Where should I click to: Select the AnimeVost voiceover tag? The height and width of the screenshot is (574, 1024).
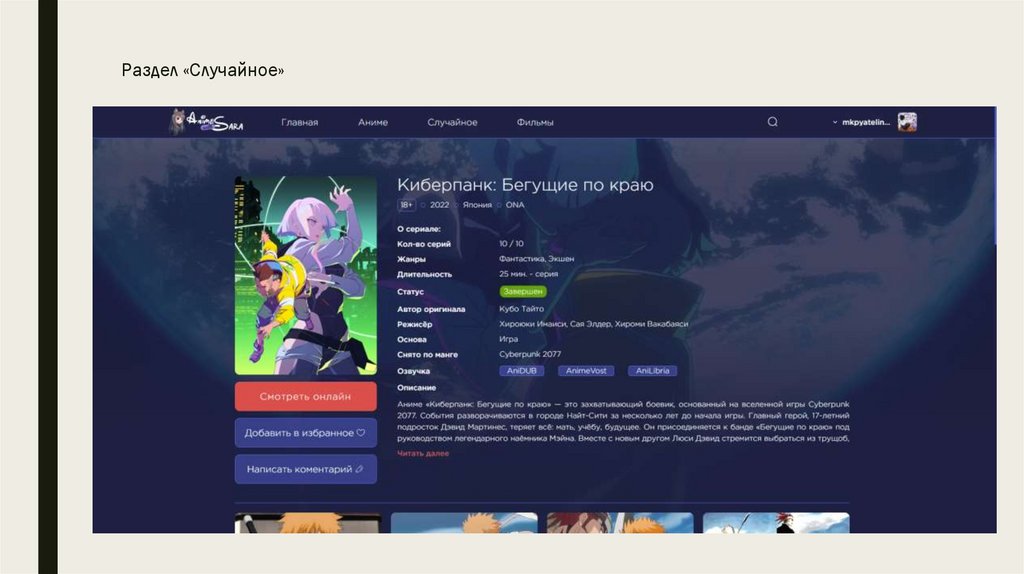586,370
